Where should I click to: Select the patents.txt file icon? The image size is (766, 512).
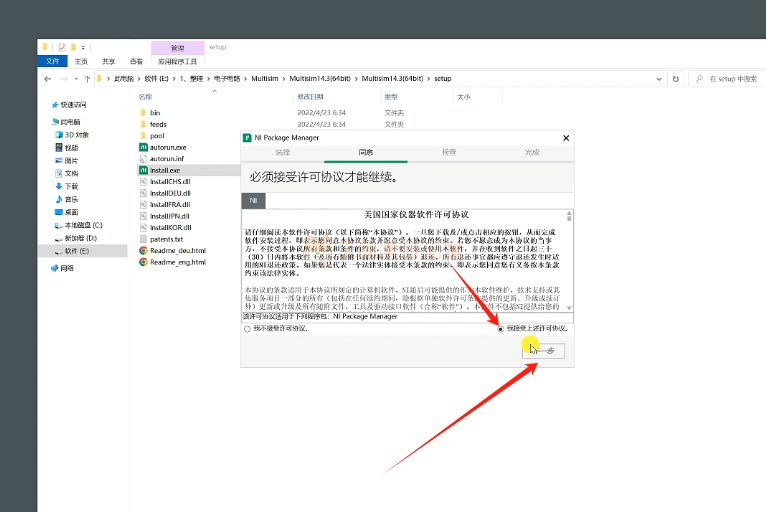(x=143, y=239)
